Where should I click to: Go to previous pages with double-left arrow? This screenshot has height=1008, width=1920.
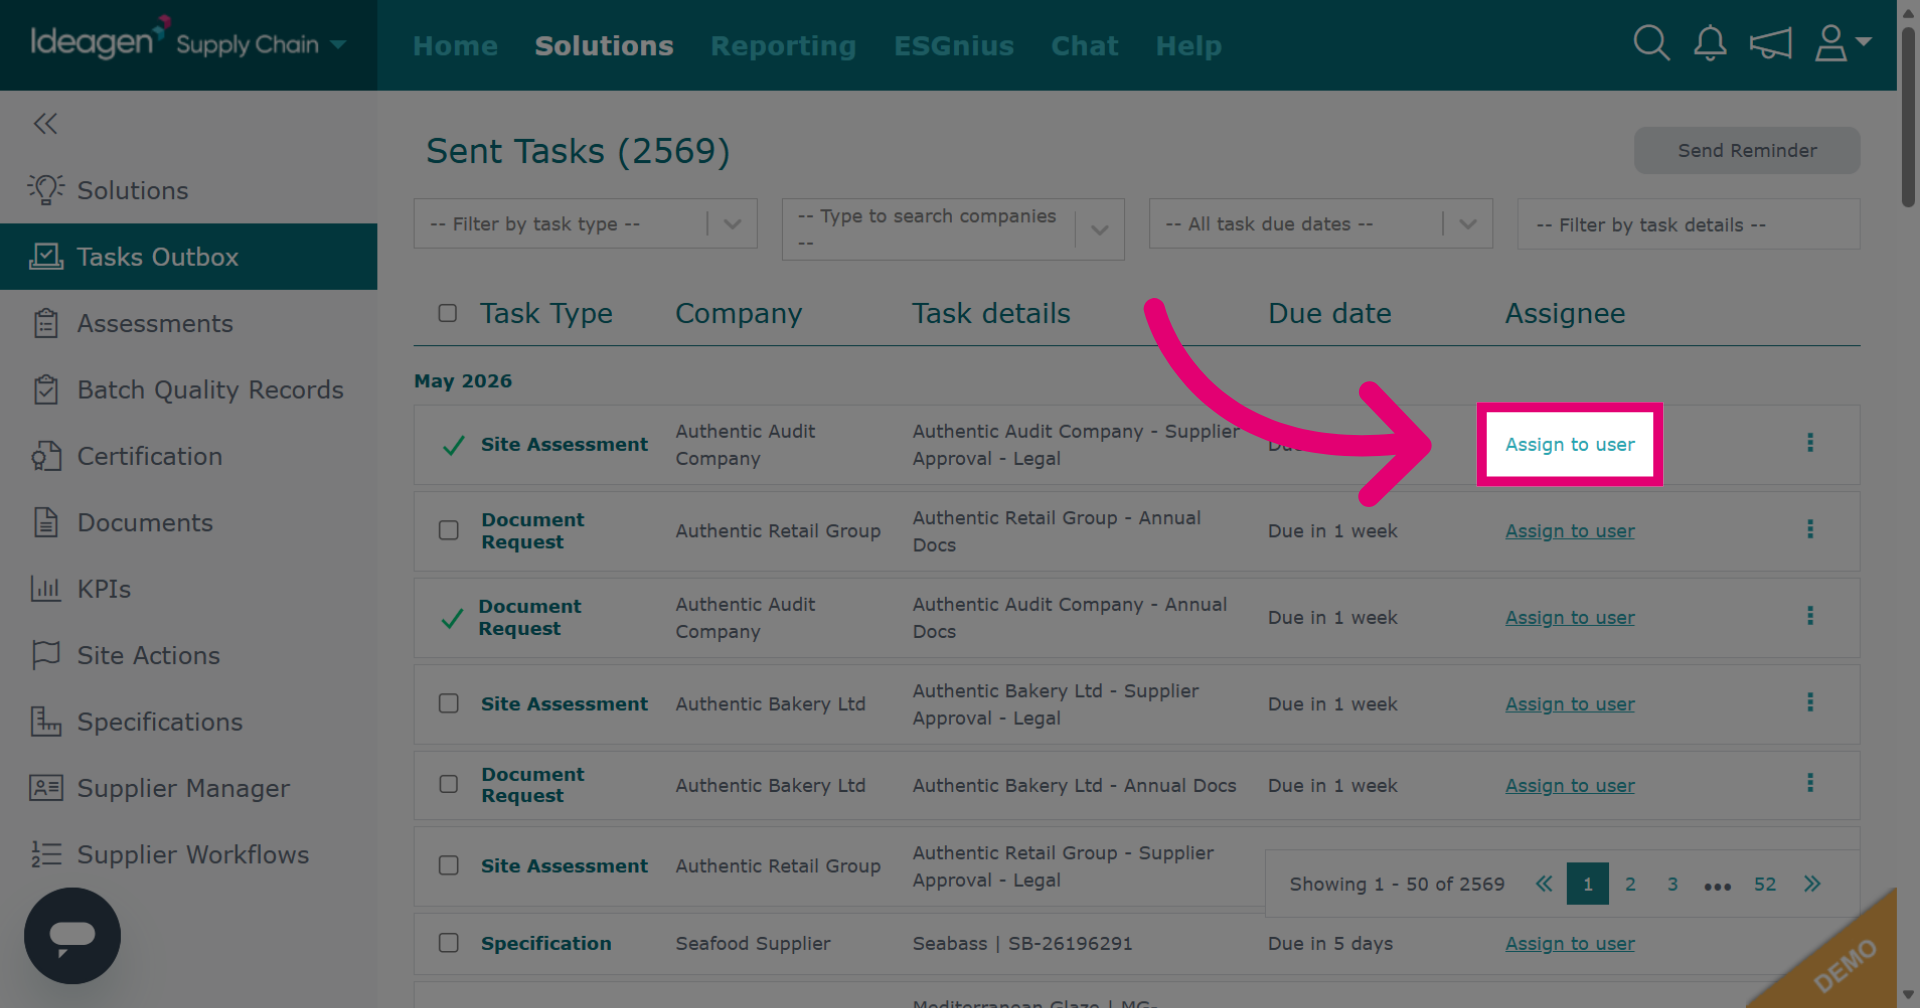pos(1544,884)
